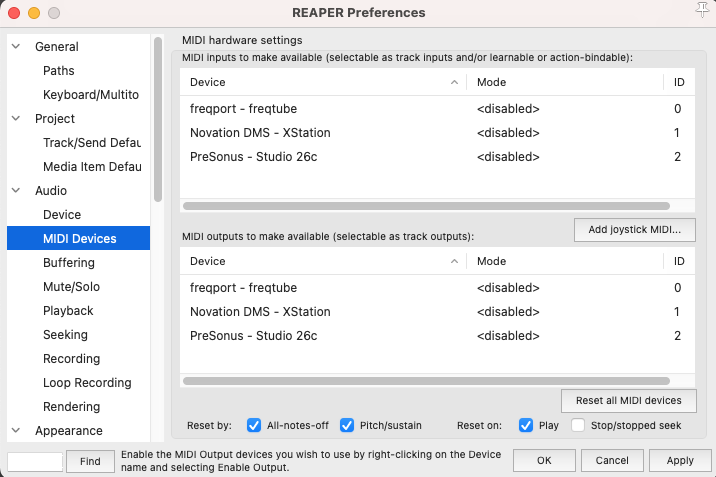Pin the Preferences window with the pushpin icon
Screen dimensions: 716x477
[x=702, y=10]
